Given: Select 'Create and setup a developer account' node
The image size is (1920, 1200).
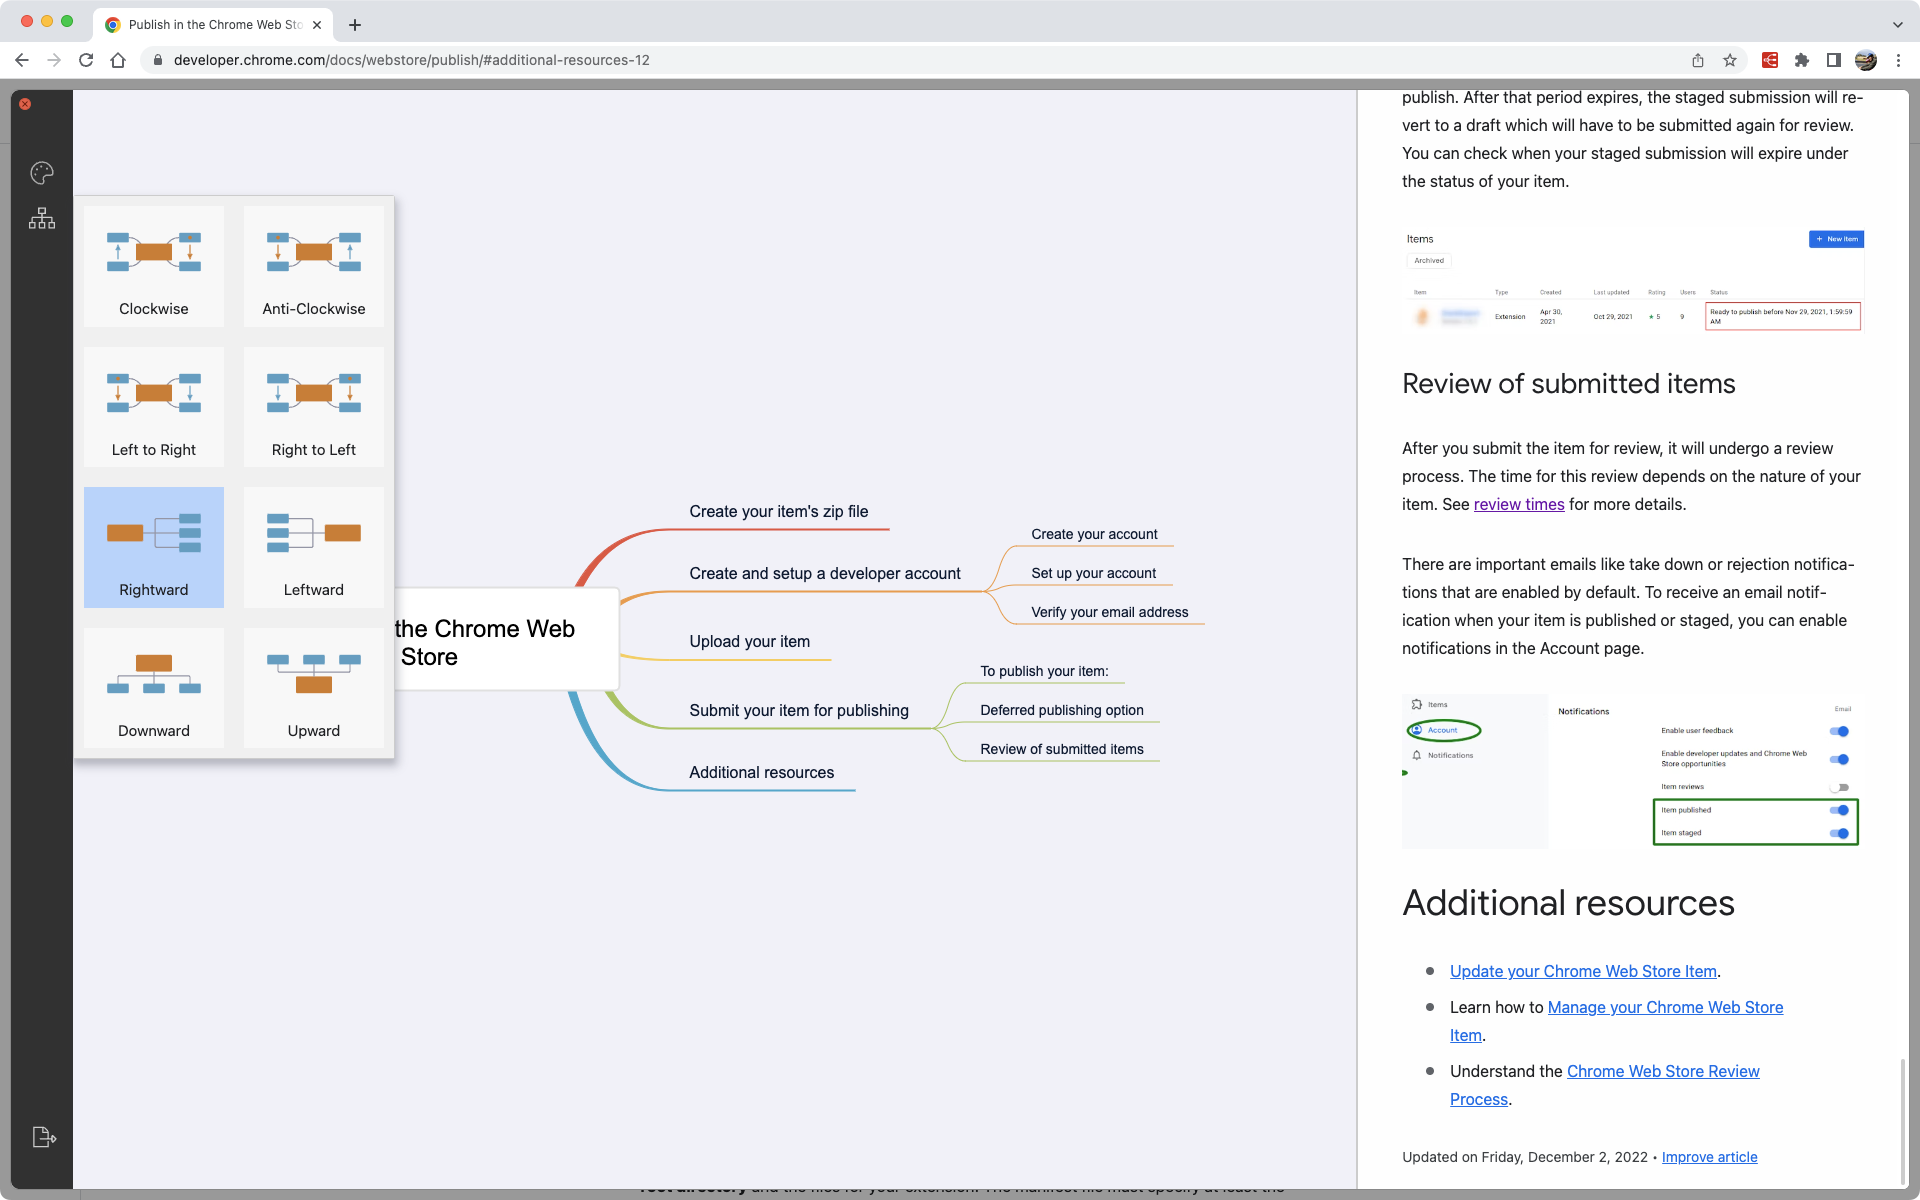Looking at the screenshot, I should [825, 573].
